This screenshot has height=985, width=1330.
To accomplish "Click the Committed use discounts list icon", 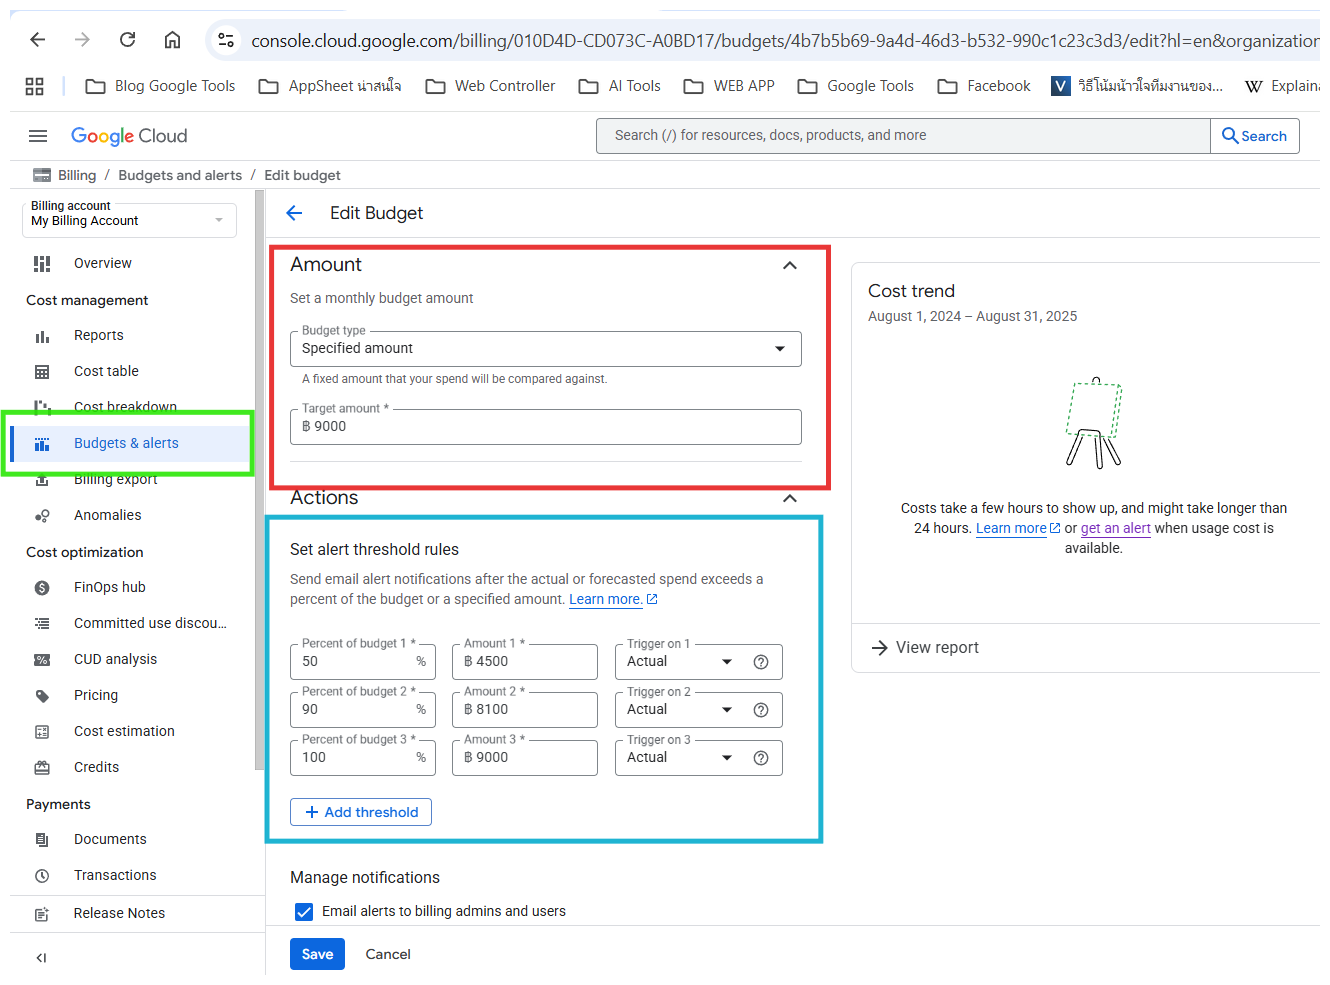I will click(42, 624).
